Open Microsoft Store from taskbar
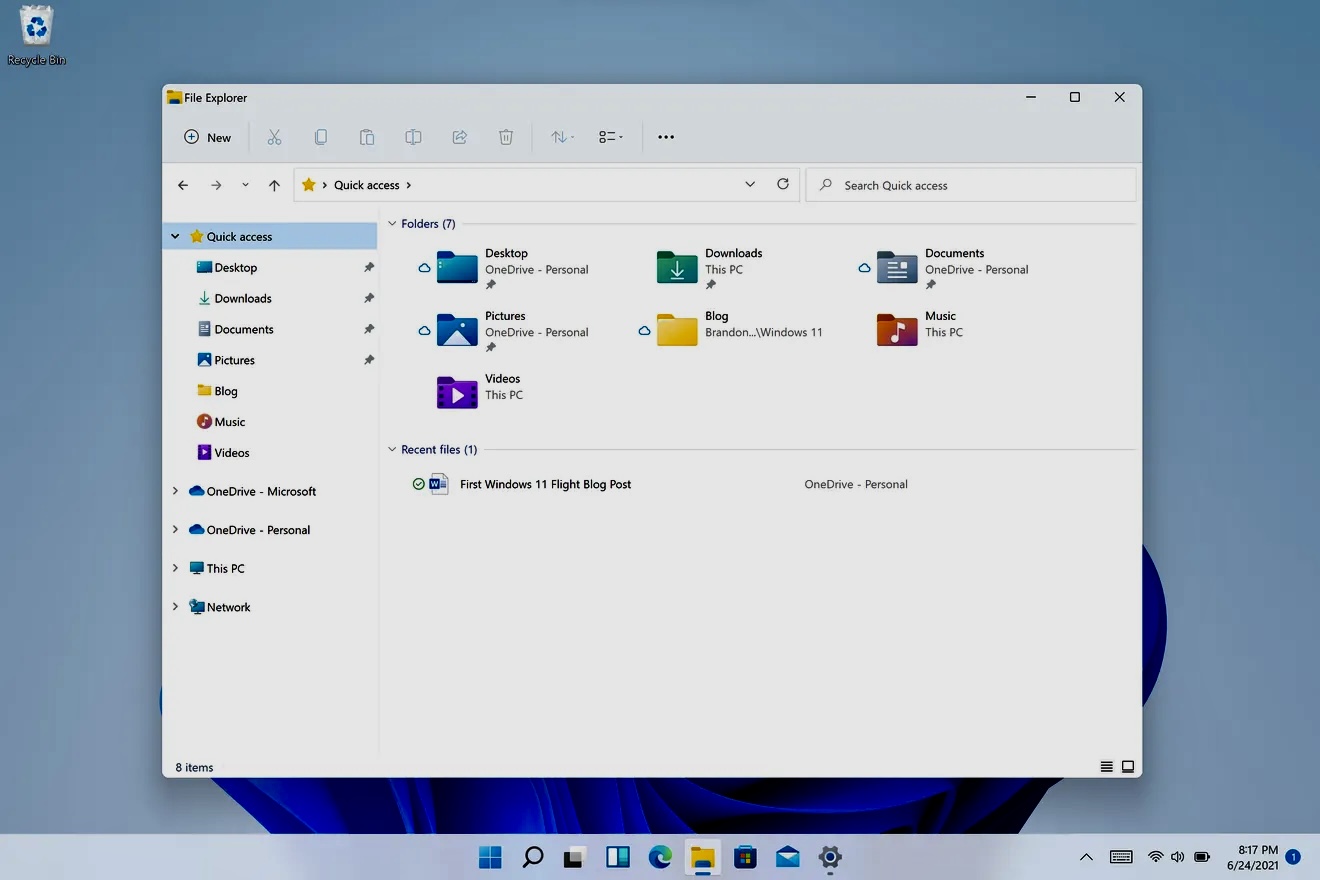Image resolution: width=1320 pixels, height=880 pixels. (x=745, y=857)
